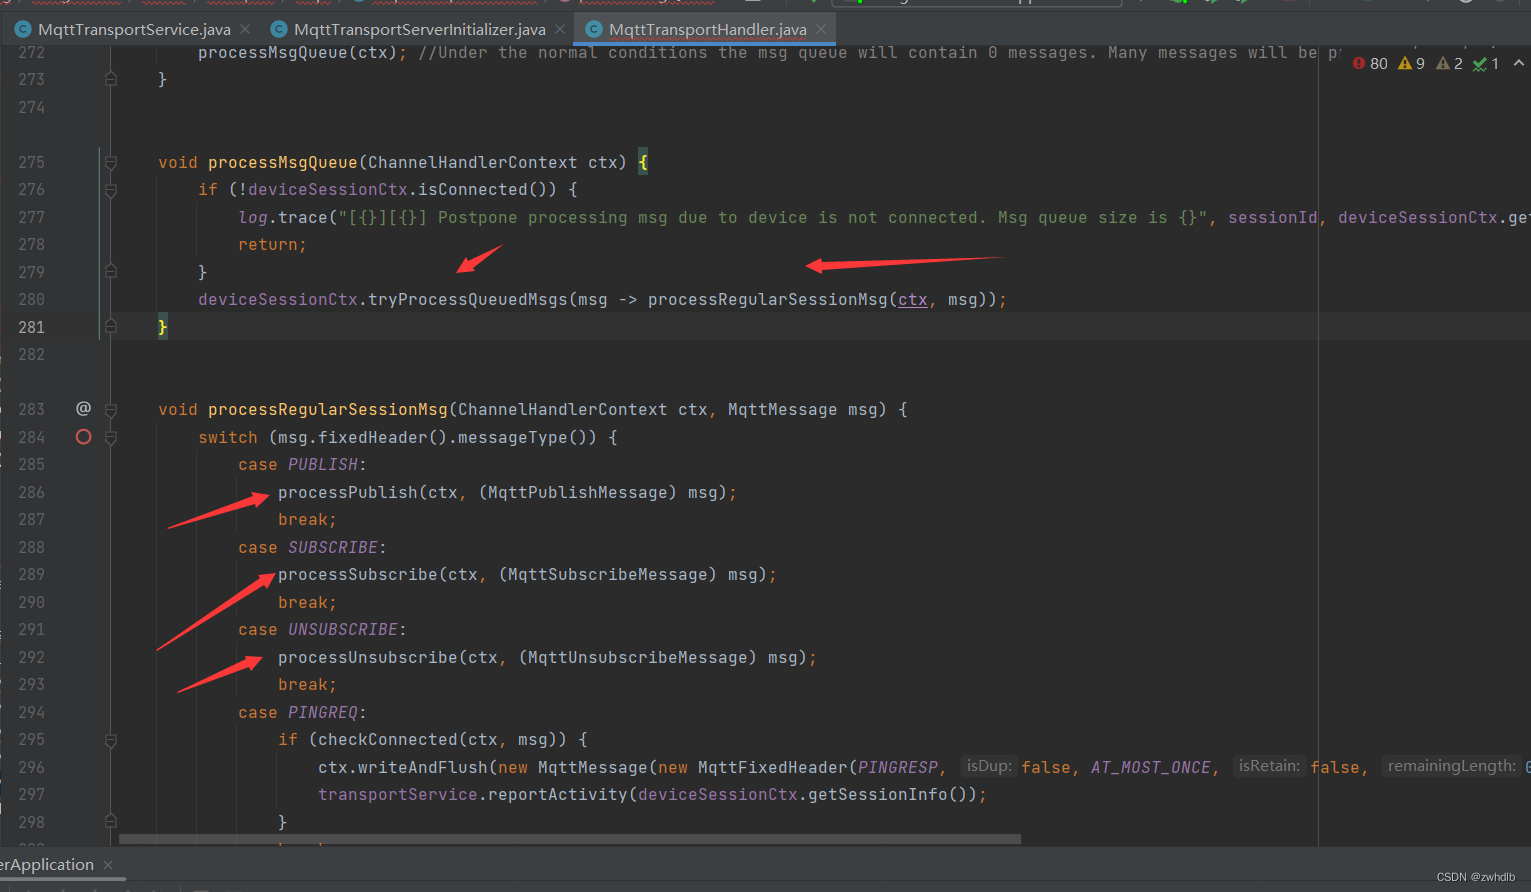Collapse the if block at line 276
Screen dimensions: 1531x892
(111, 190)
